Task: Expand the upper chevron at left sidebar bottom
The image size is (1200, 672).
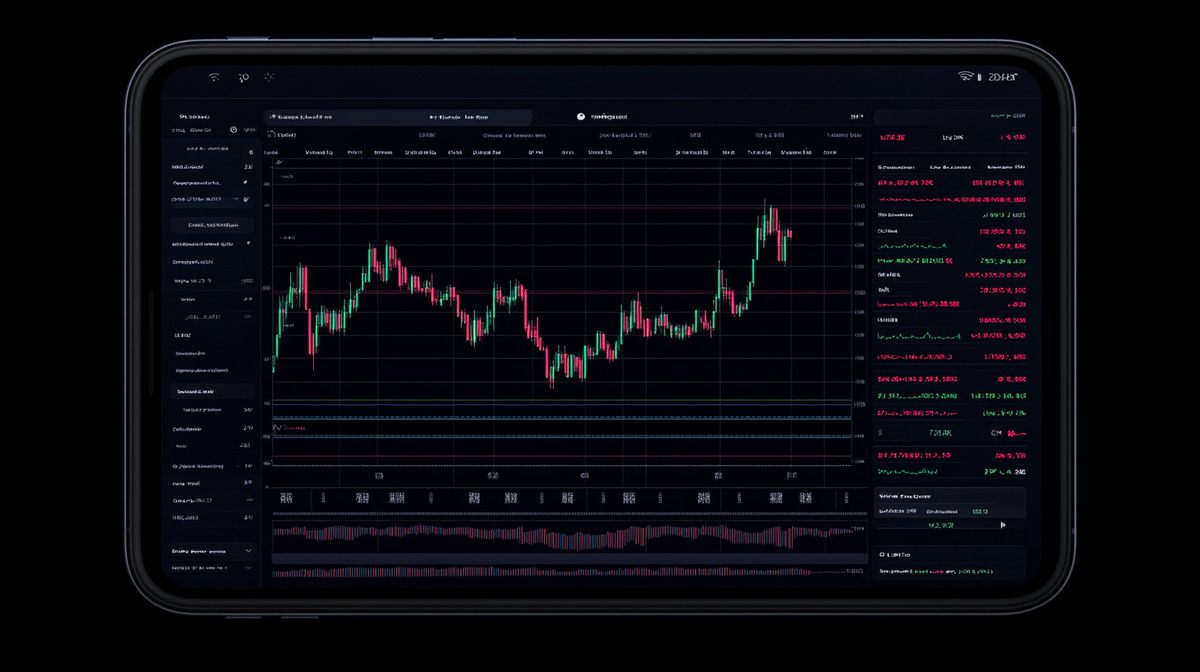Action: tap(248, 550)
